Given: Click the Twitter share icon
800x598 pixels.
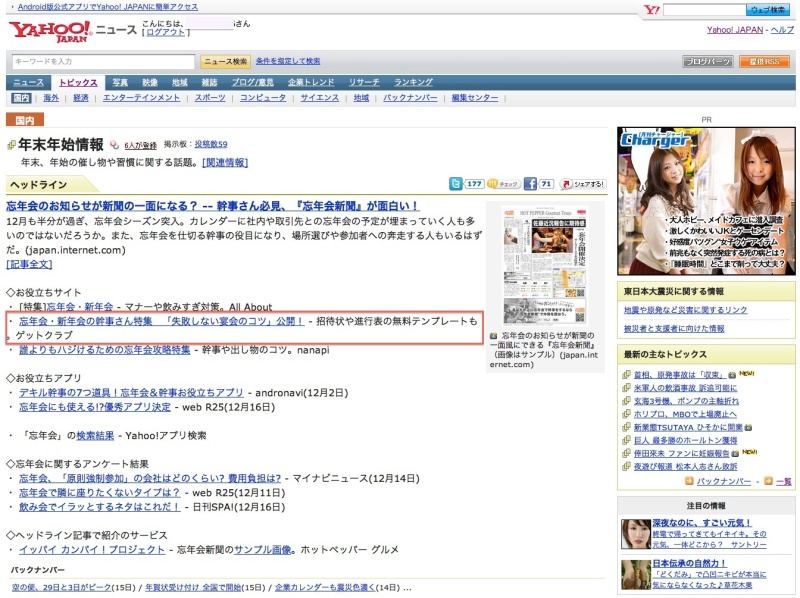Looking at the screenshot, I should [456, 184].
